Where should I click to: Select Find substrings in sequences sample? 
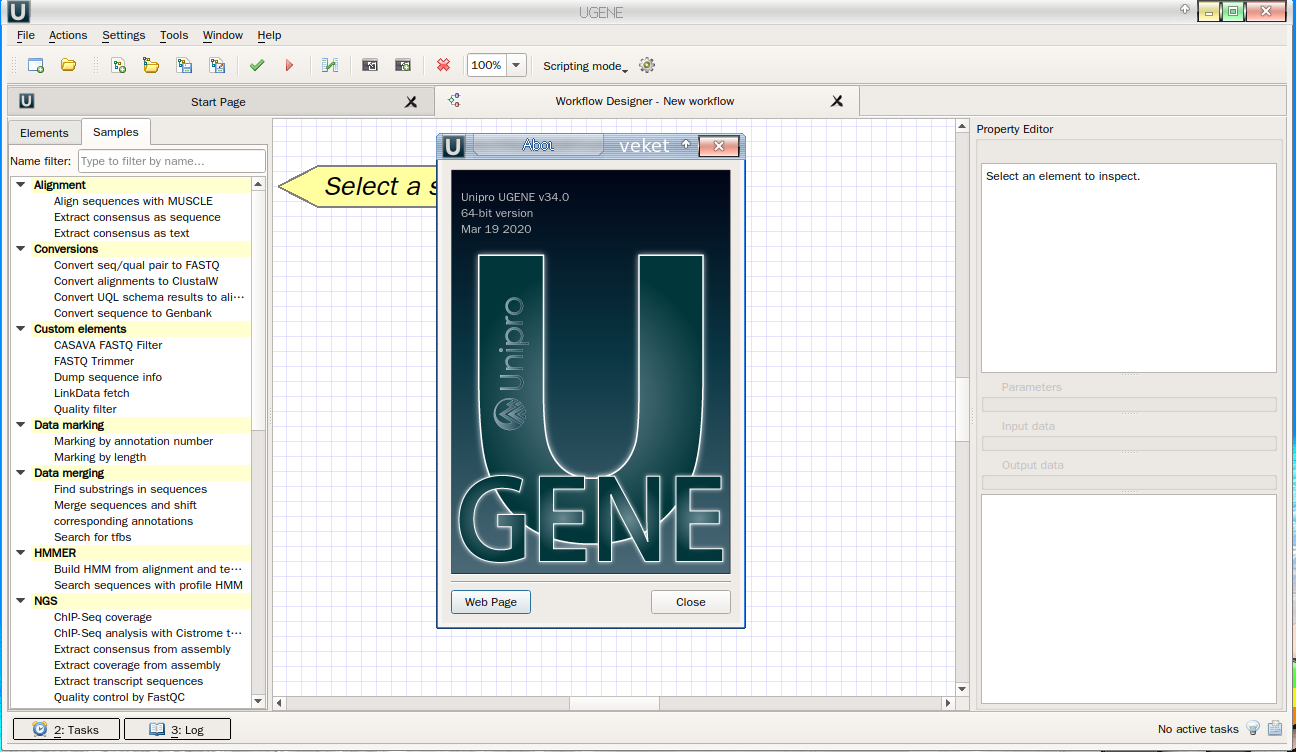click(130, 489)
